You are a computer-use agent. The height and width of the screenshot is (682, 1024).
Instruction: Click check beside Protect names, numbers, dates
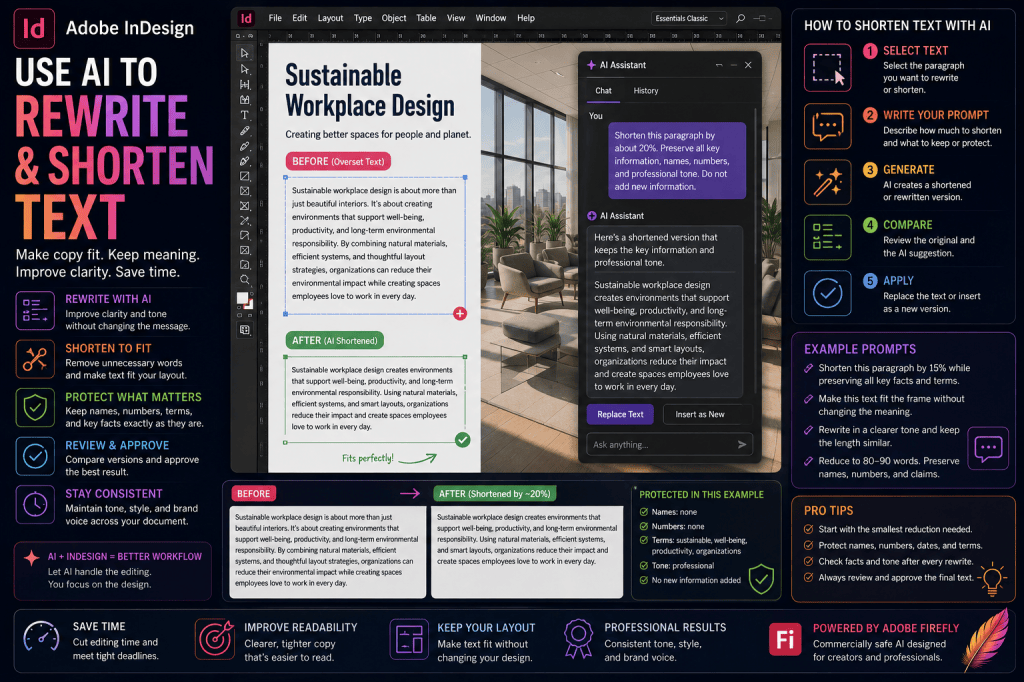point(808,545)
